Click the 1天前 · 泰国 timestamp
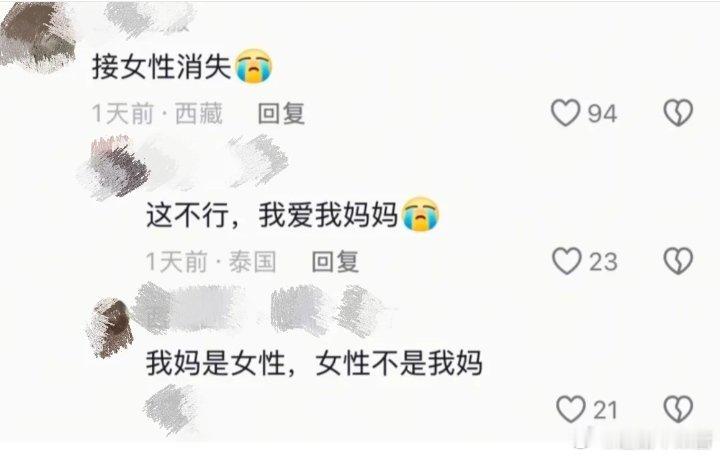720x457 pixels. tap(211, 262)
